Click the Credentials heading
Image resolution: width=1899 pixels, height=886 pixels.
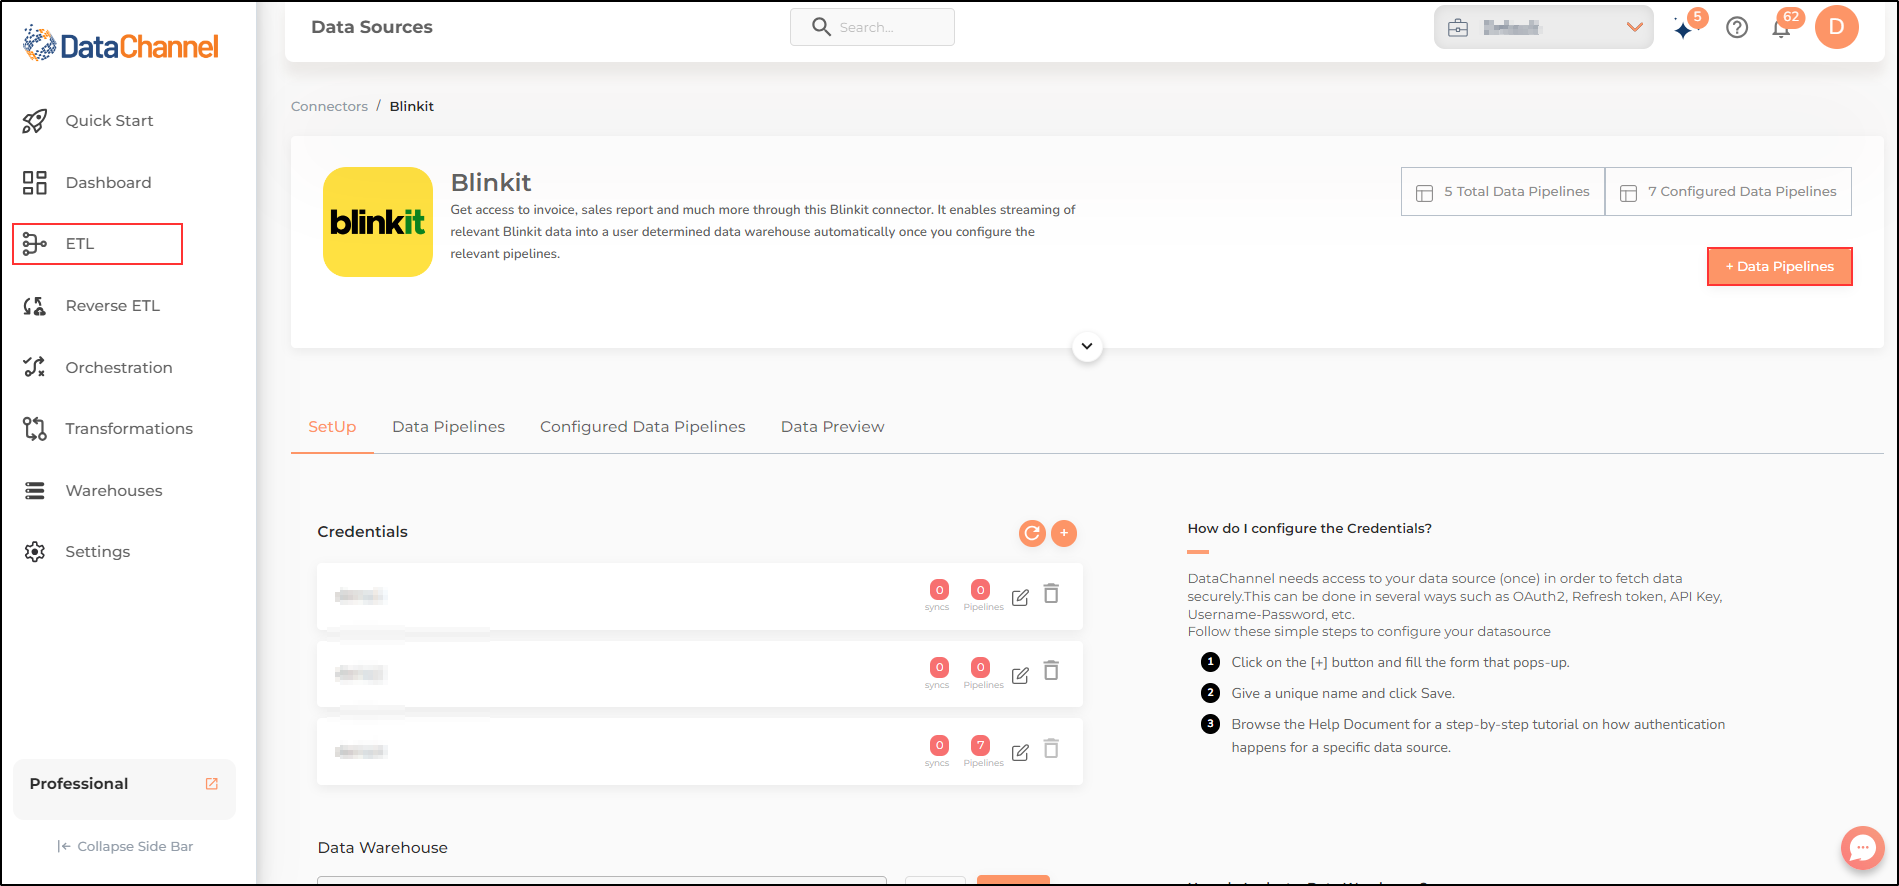click(x=363, y=532)
